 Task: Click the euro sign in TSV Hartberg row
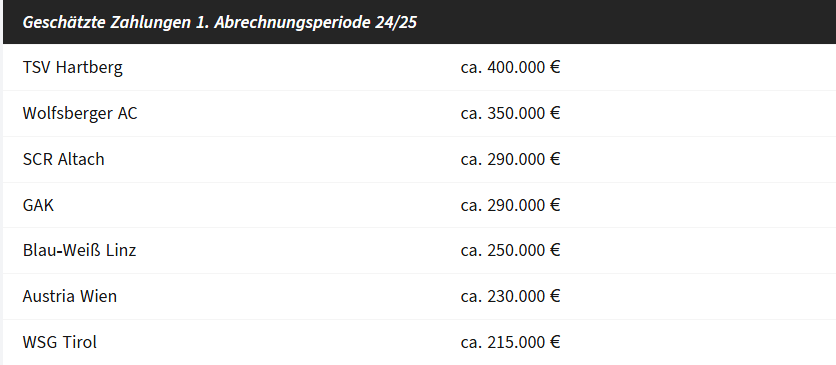pos(555,68)
